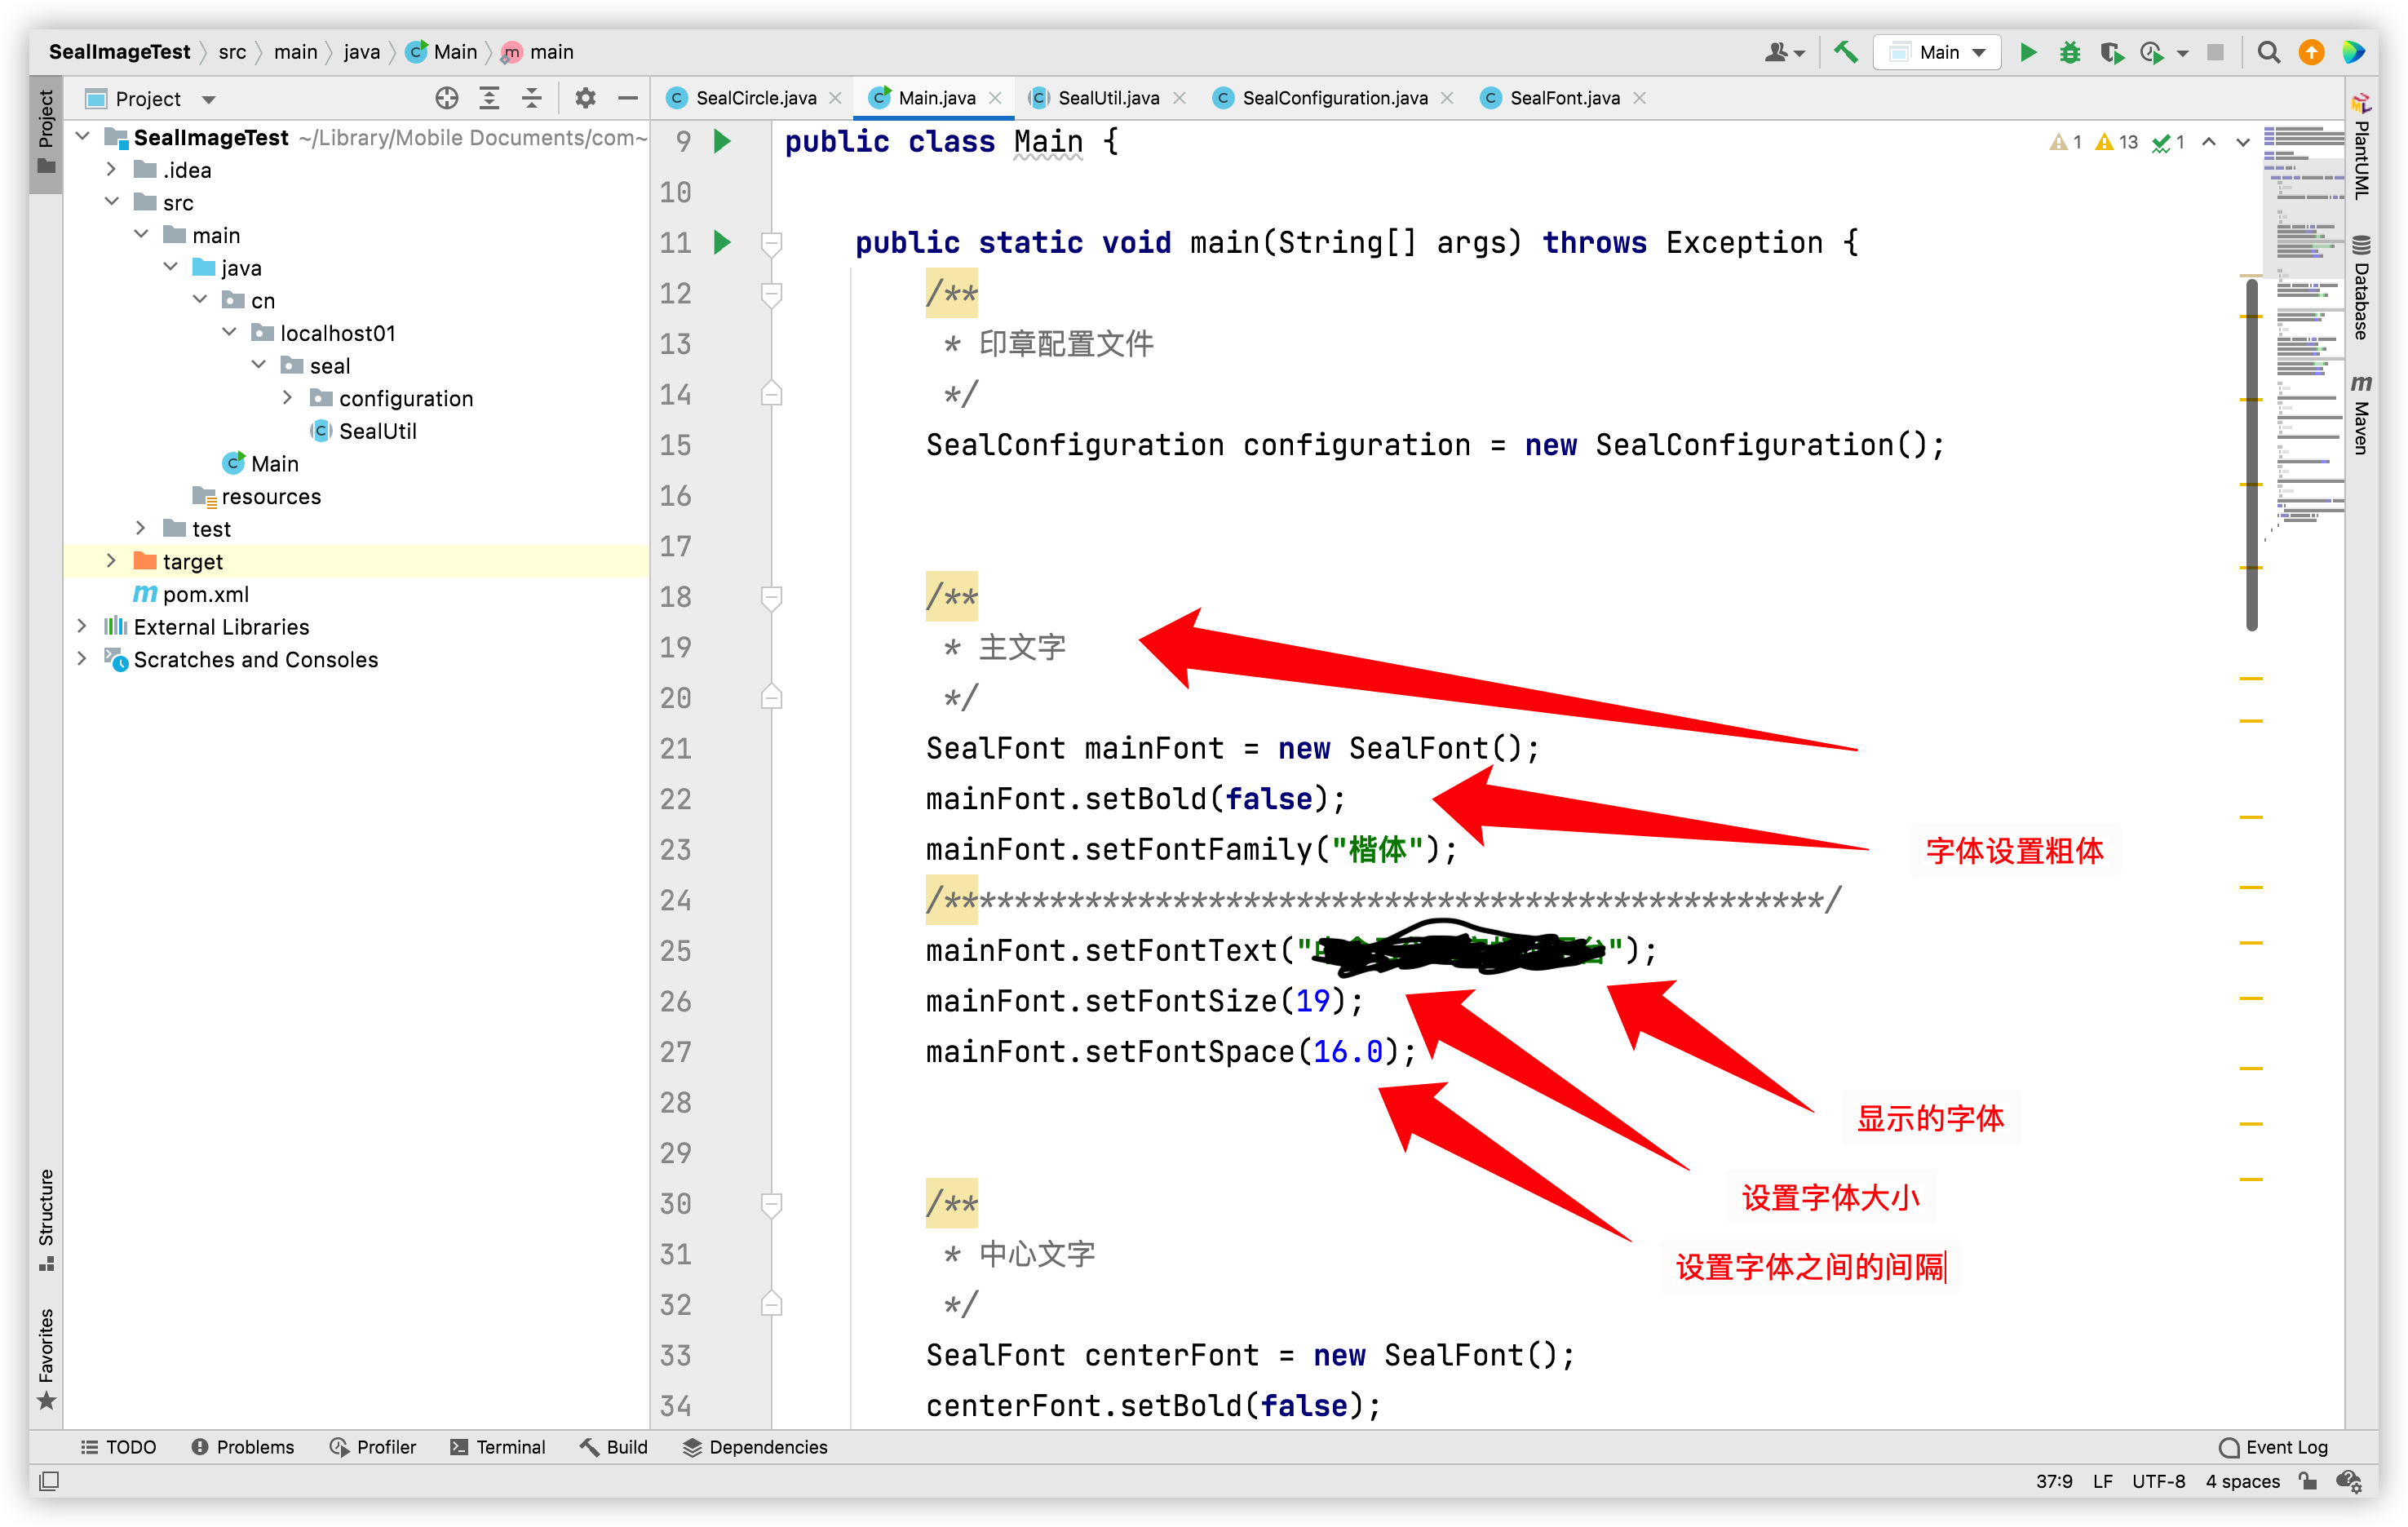Click the inspections profile icon in status bar

(x=2349, y=1481)
